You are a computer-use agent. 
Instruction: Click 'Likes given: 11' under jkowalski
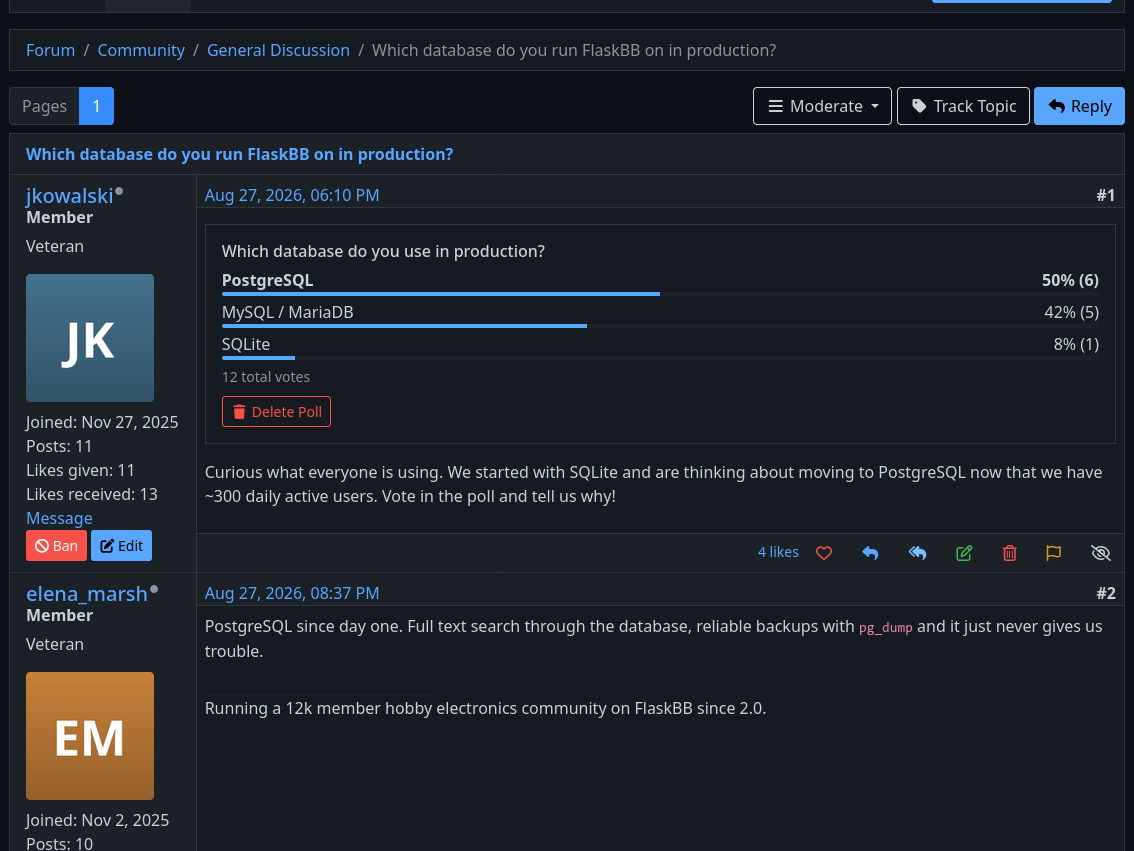click(80, 471)
